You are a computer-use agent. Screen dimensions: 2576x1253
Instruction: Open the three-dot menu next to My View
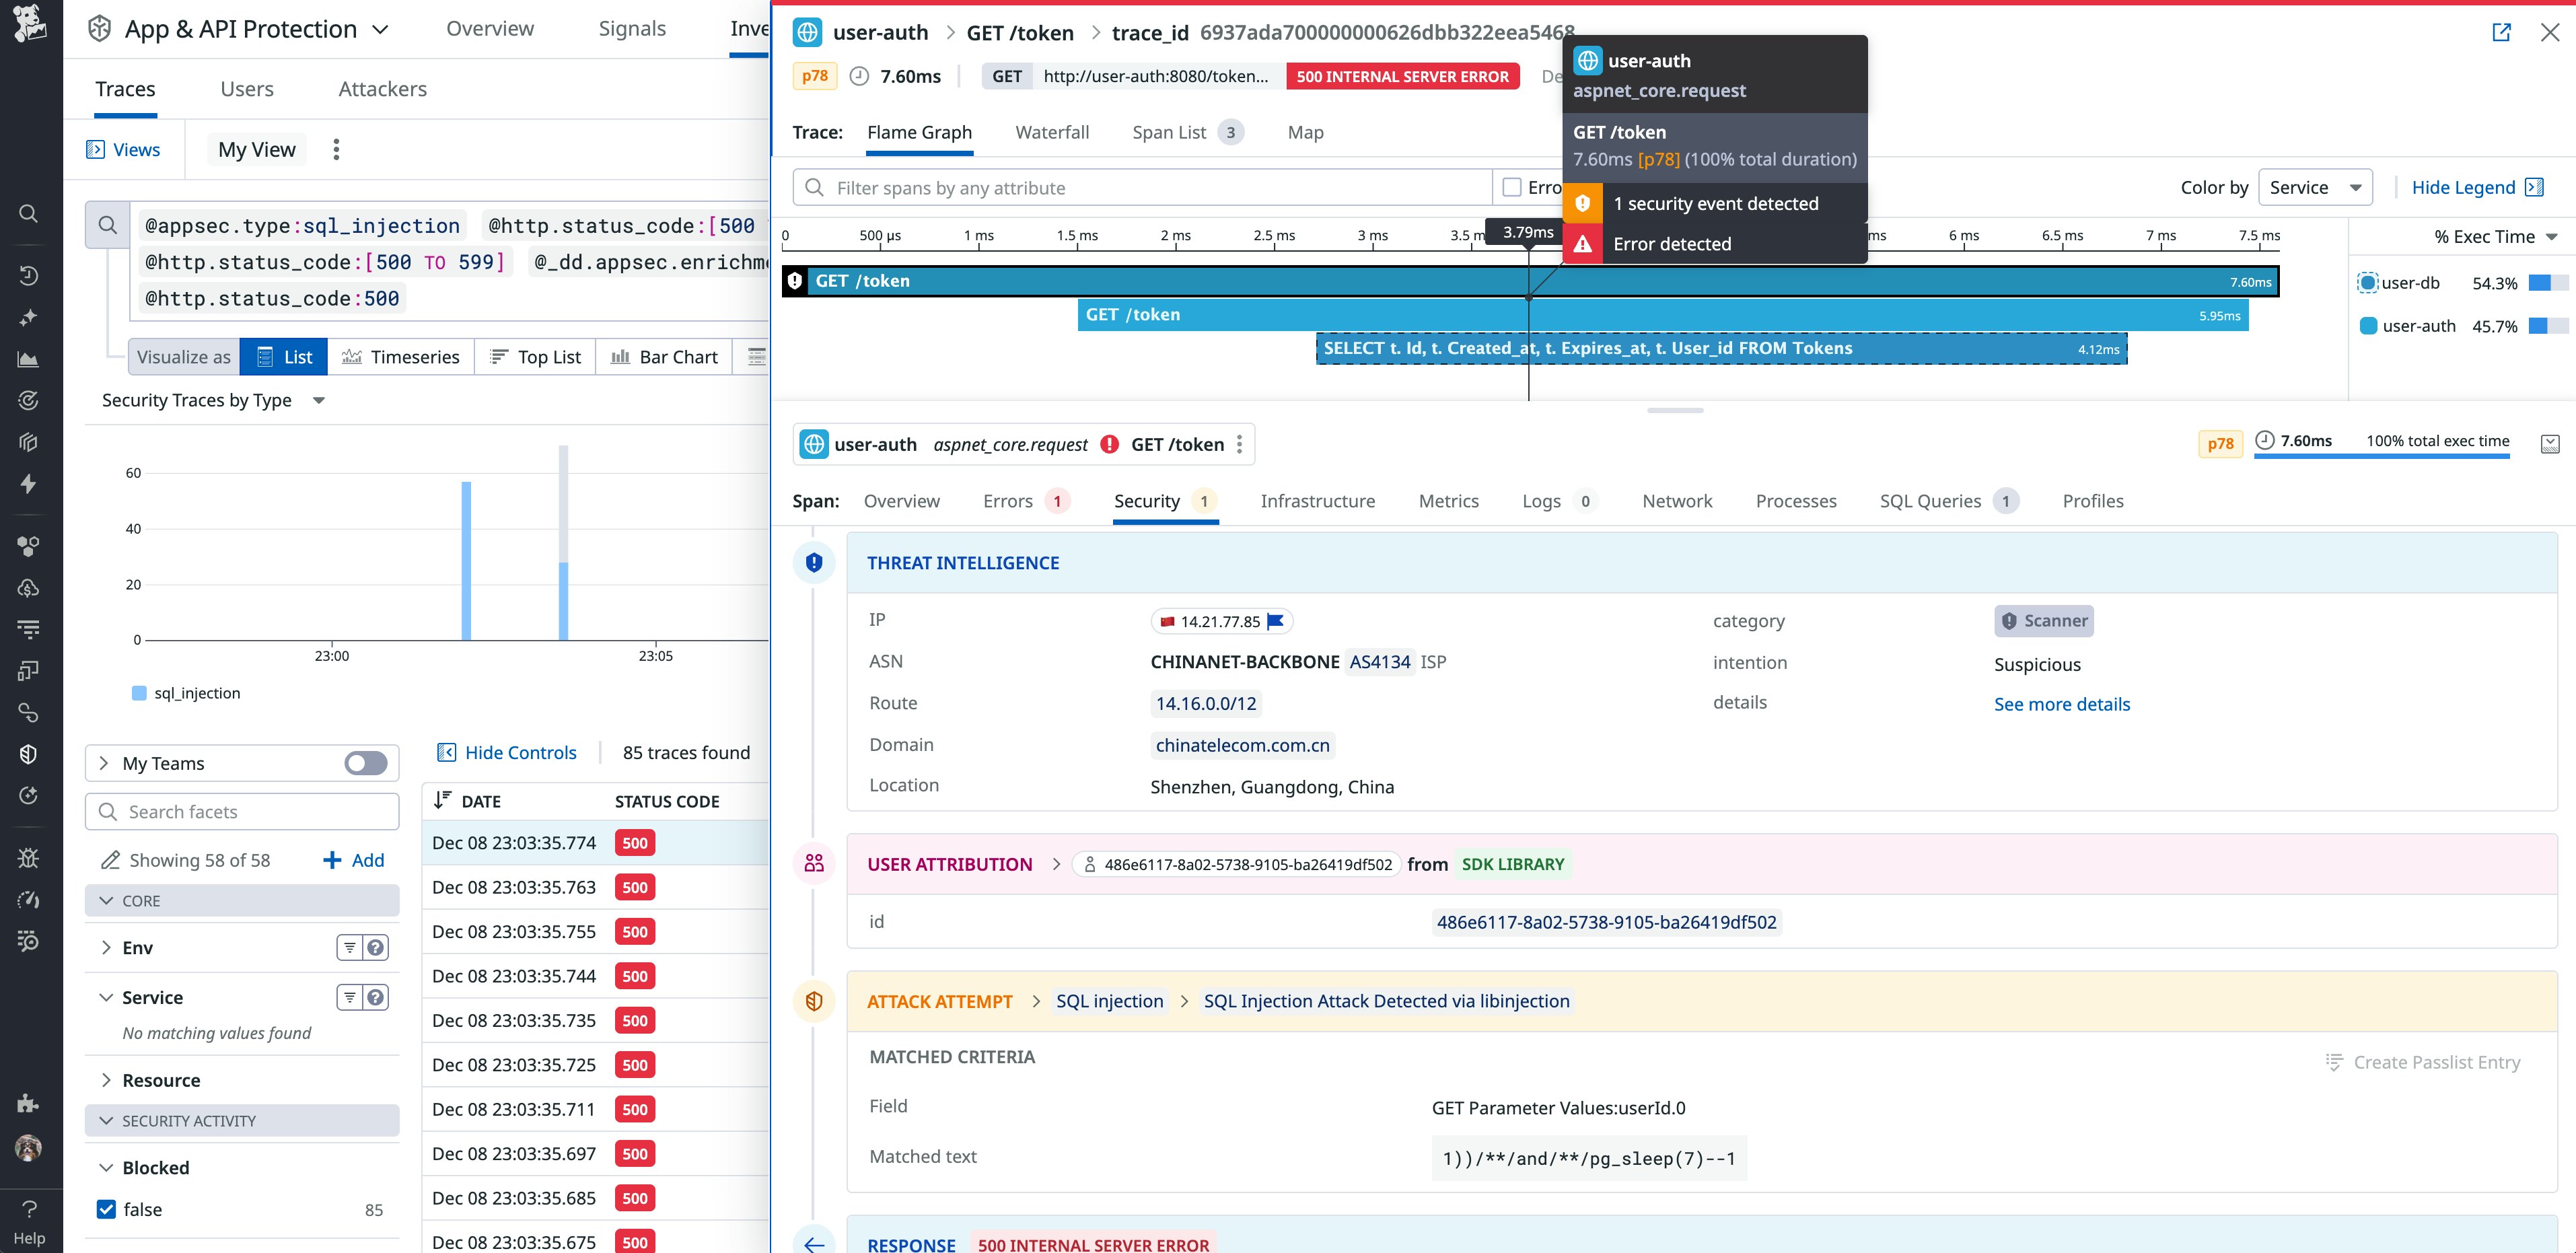(336, 149)
